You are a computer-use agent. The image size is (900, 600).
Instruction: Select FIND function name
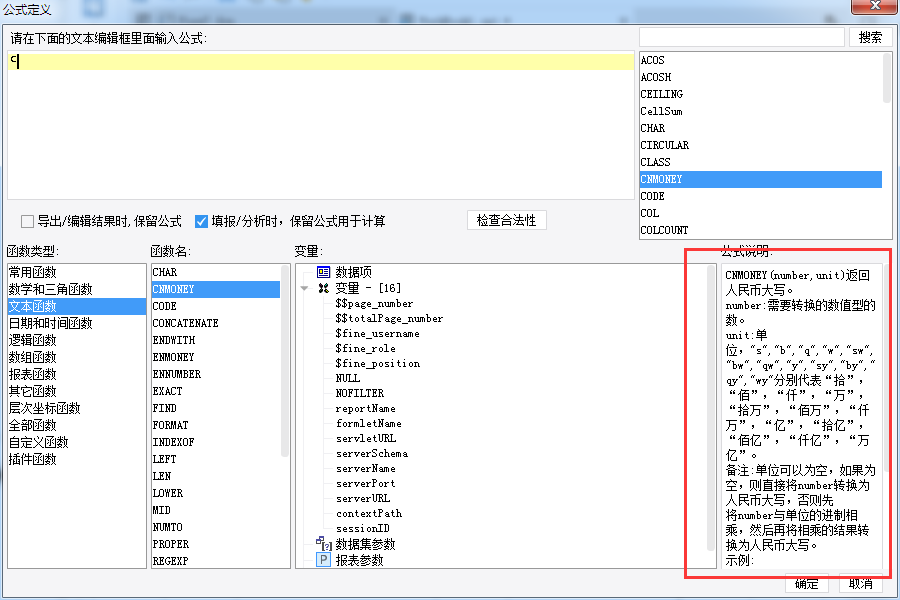pos(216,408)
